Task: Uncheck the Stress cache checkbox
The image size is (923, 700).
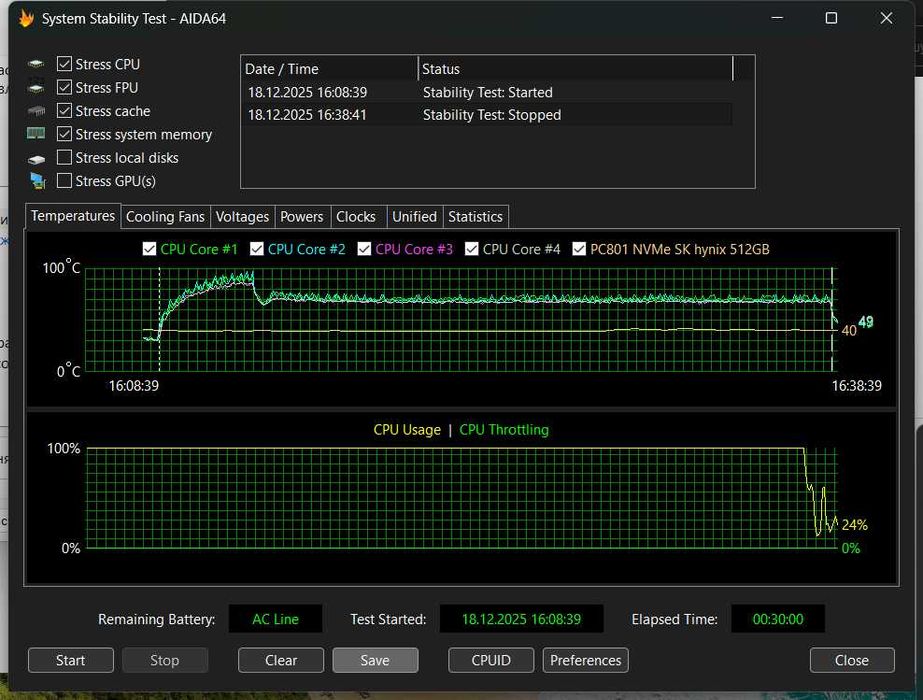Action: [64, 111]
